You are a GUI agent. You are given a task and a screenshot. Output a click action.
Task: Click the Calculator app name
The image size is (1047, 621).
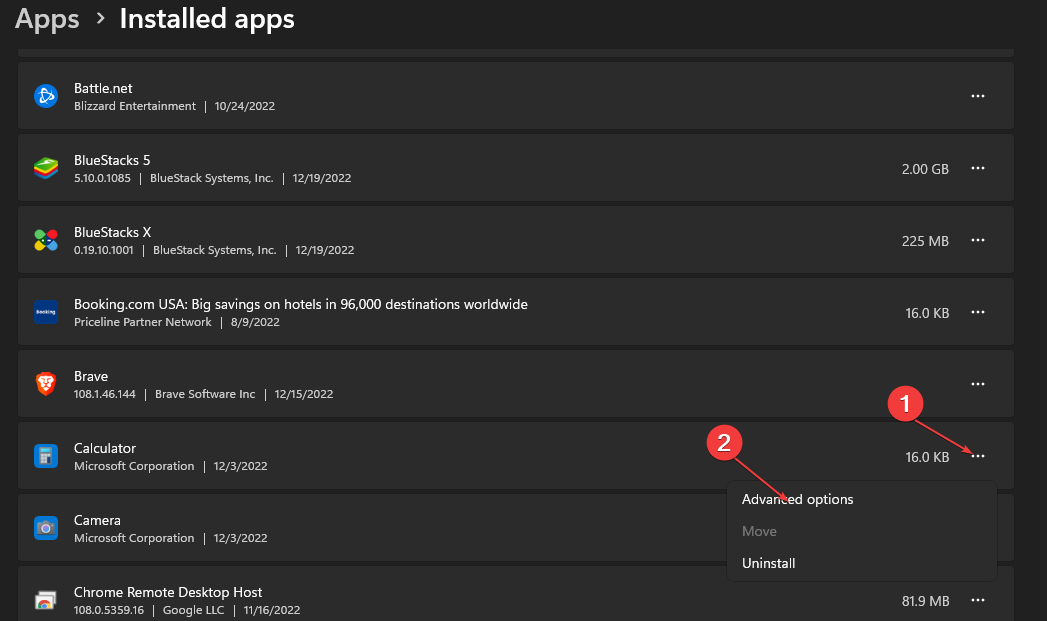tap(105, 449)
